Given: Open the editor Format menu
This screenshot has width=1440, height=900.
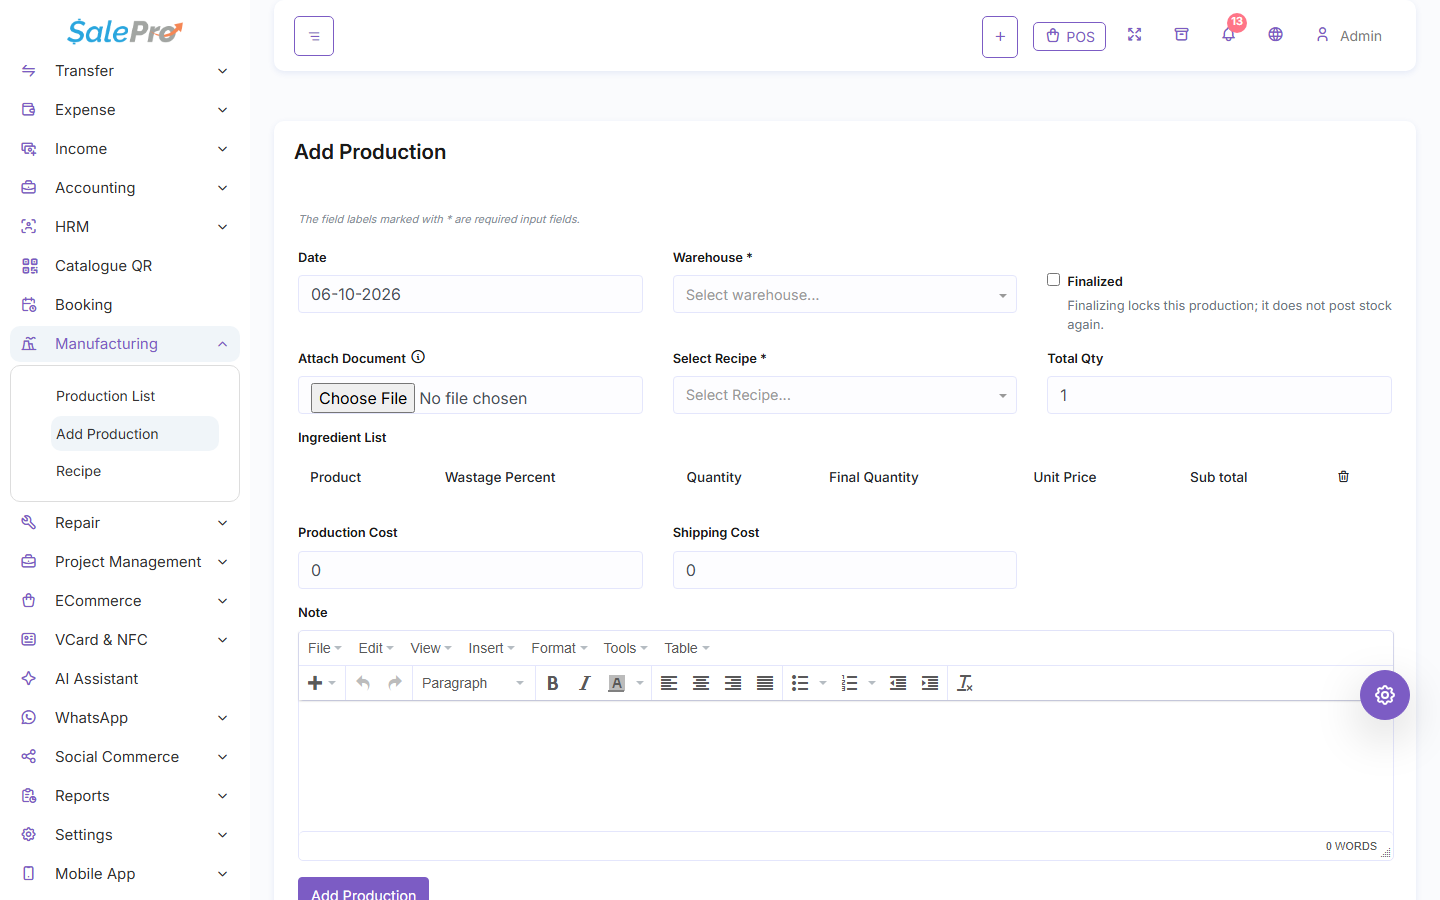Looking at the screenshot, I should tap(559, 648).
